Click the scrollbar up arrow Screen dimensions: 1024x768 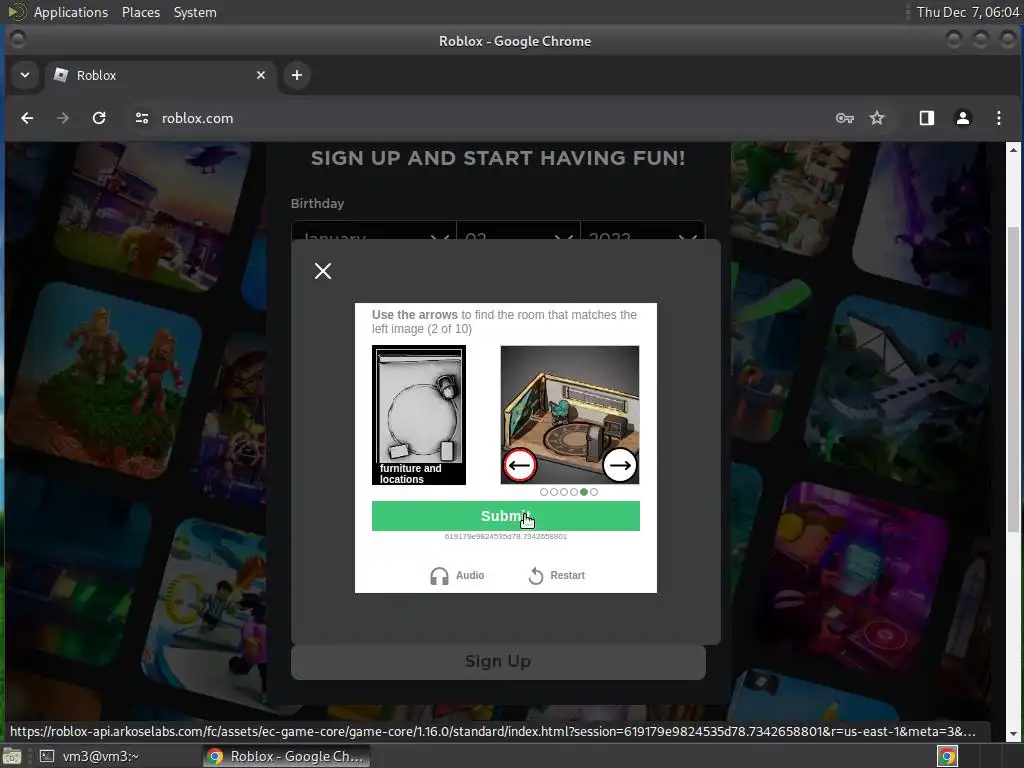[1013, 150]
